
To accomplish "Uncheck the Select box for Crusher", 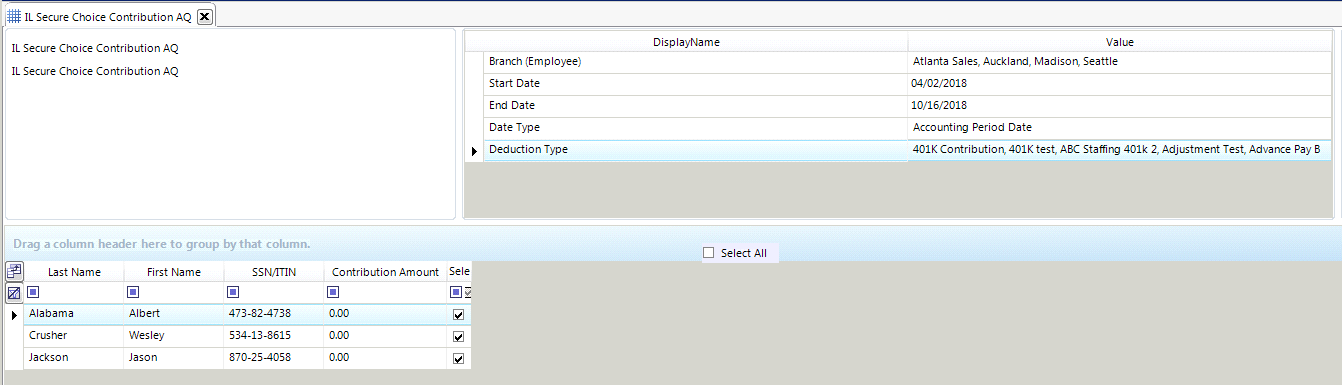I will (x=459, y=336).
